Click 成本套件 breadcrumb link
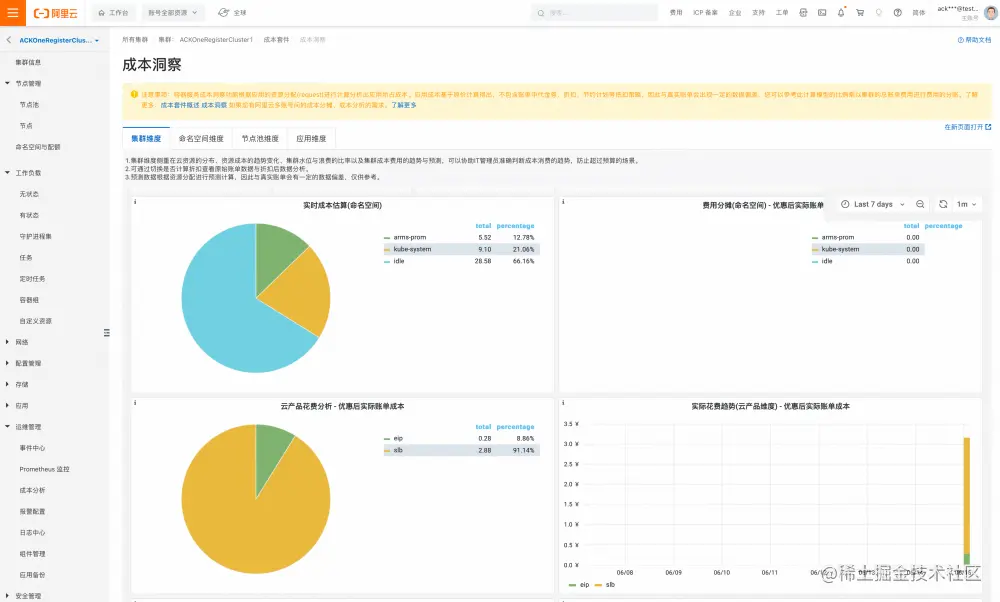The width and height of the screenshot is (1000, 602). [x=276, y=40]
